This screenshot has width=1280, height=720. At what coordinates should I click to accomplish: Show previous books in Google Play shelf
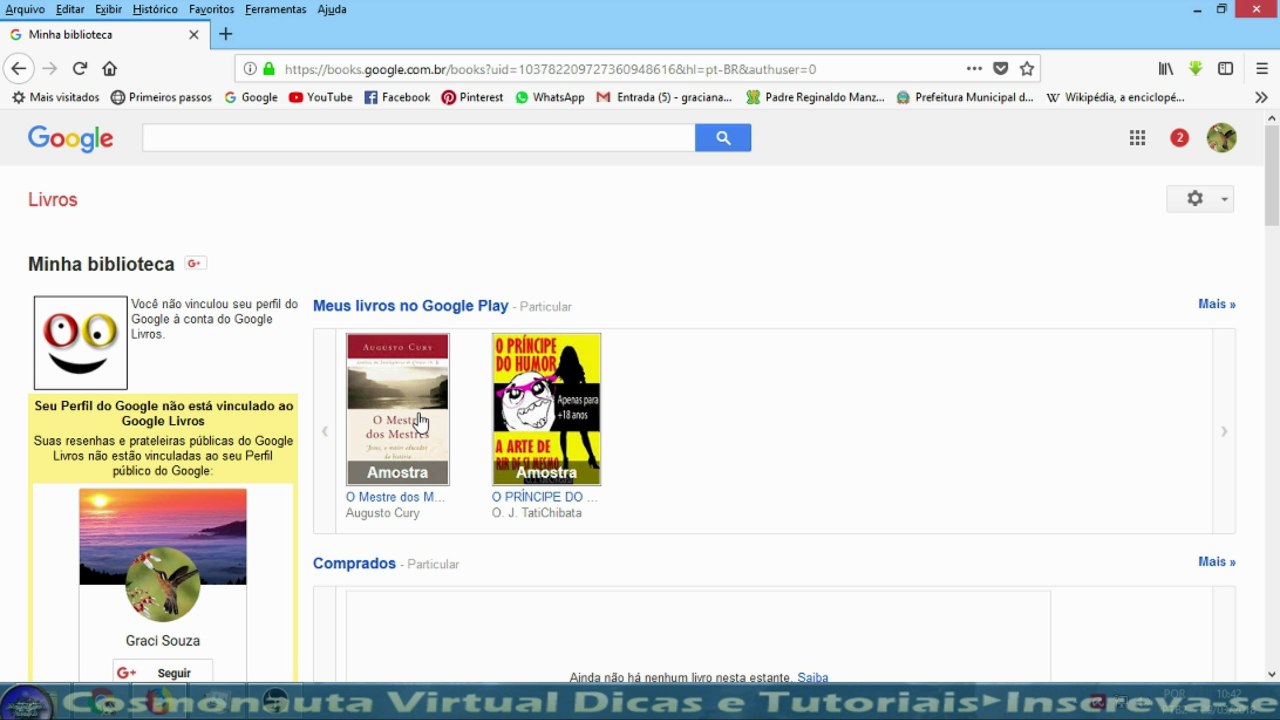pyautogui.click(x=325, y=431)
